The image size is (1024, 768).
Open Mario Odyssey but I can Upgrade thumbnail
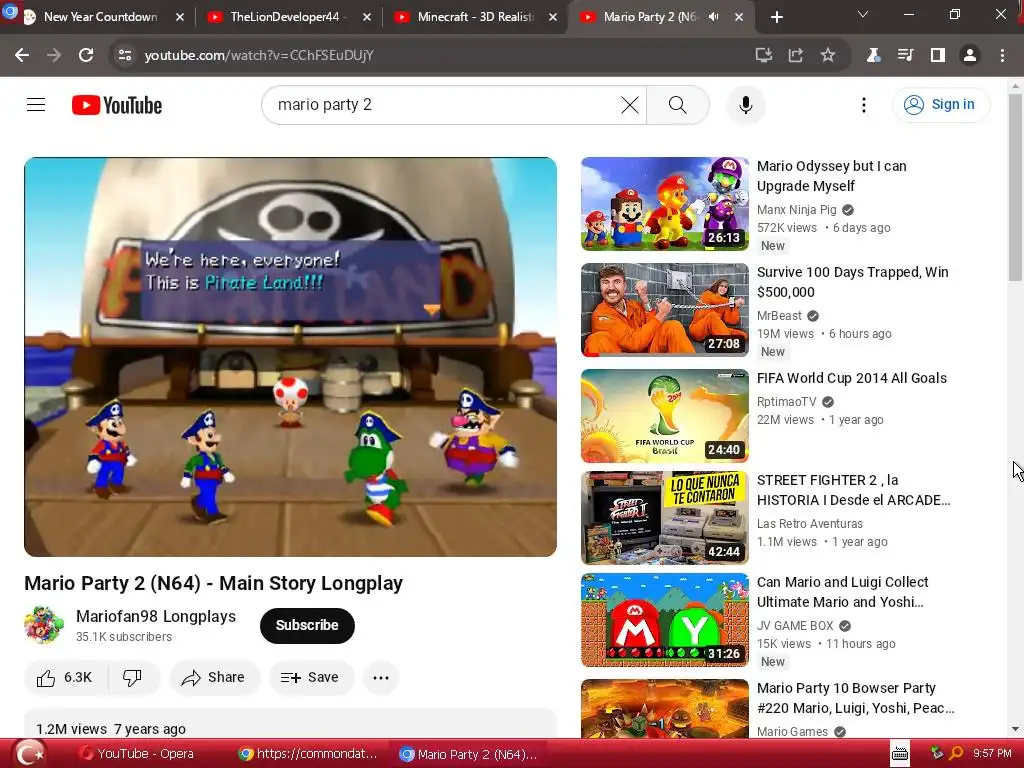coord(665,204)
